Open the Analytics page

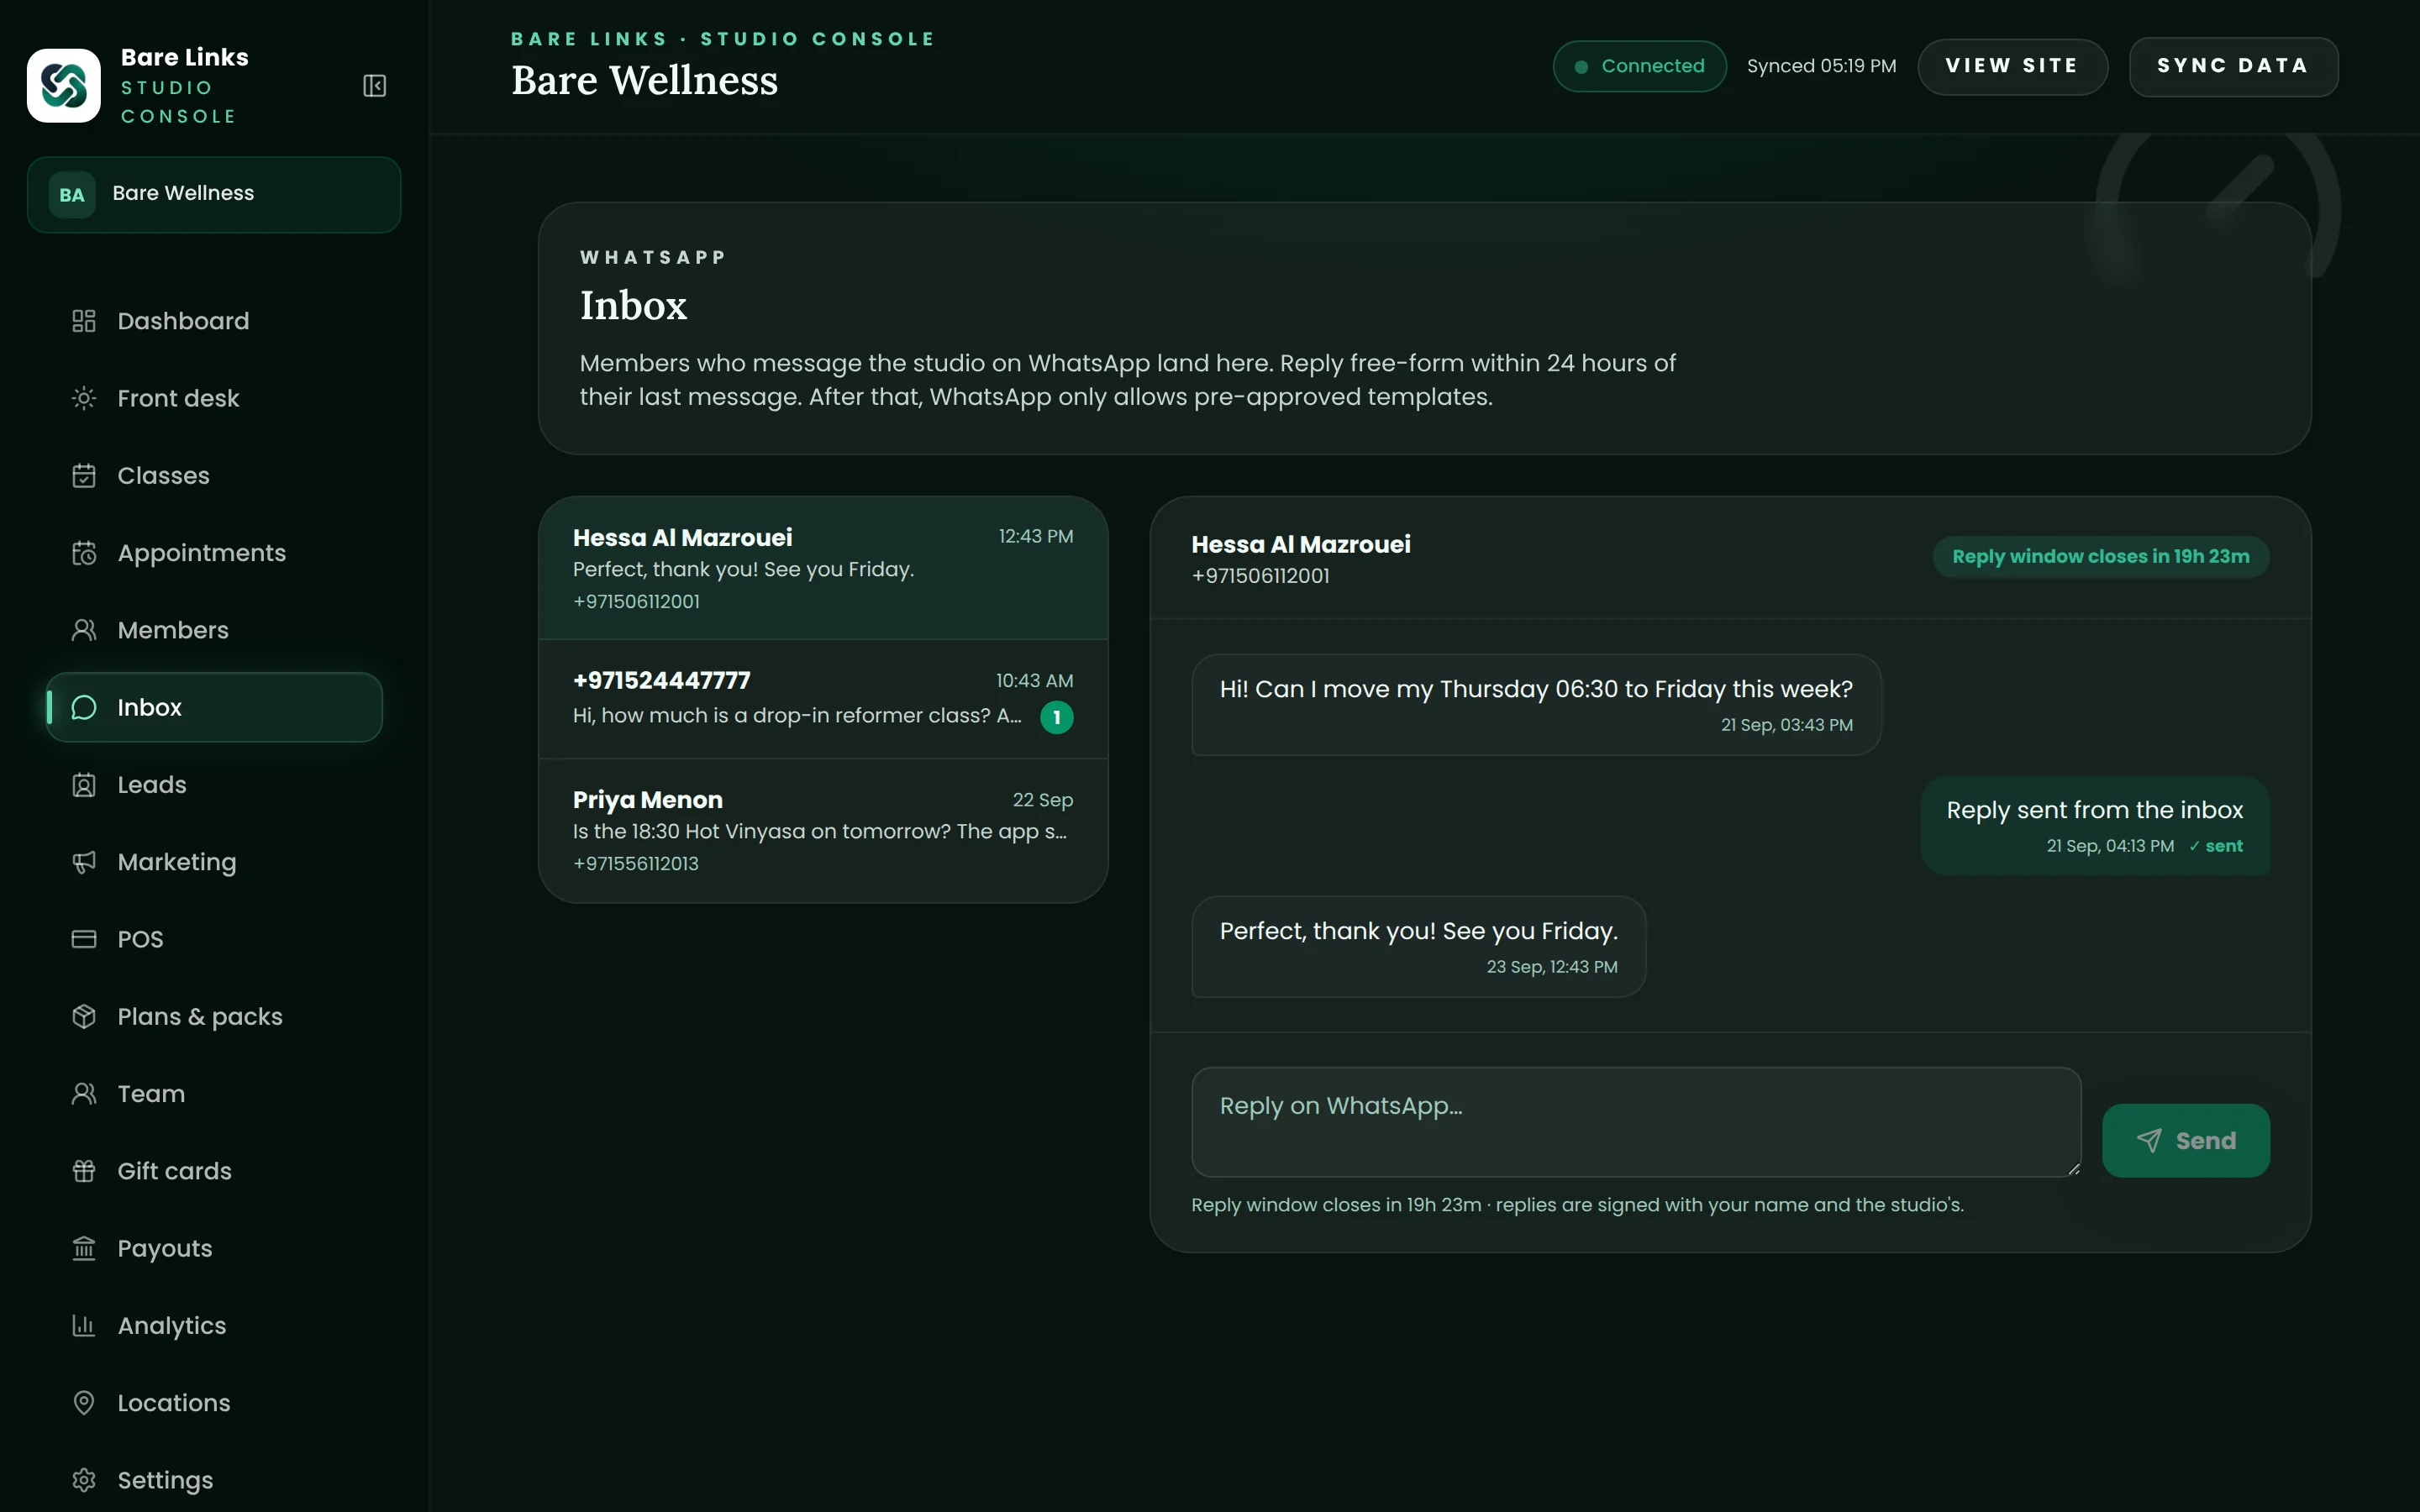214,1326
